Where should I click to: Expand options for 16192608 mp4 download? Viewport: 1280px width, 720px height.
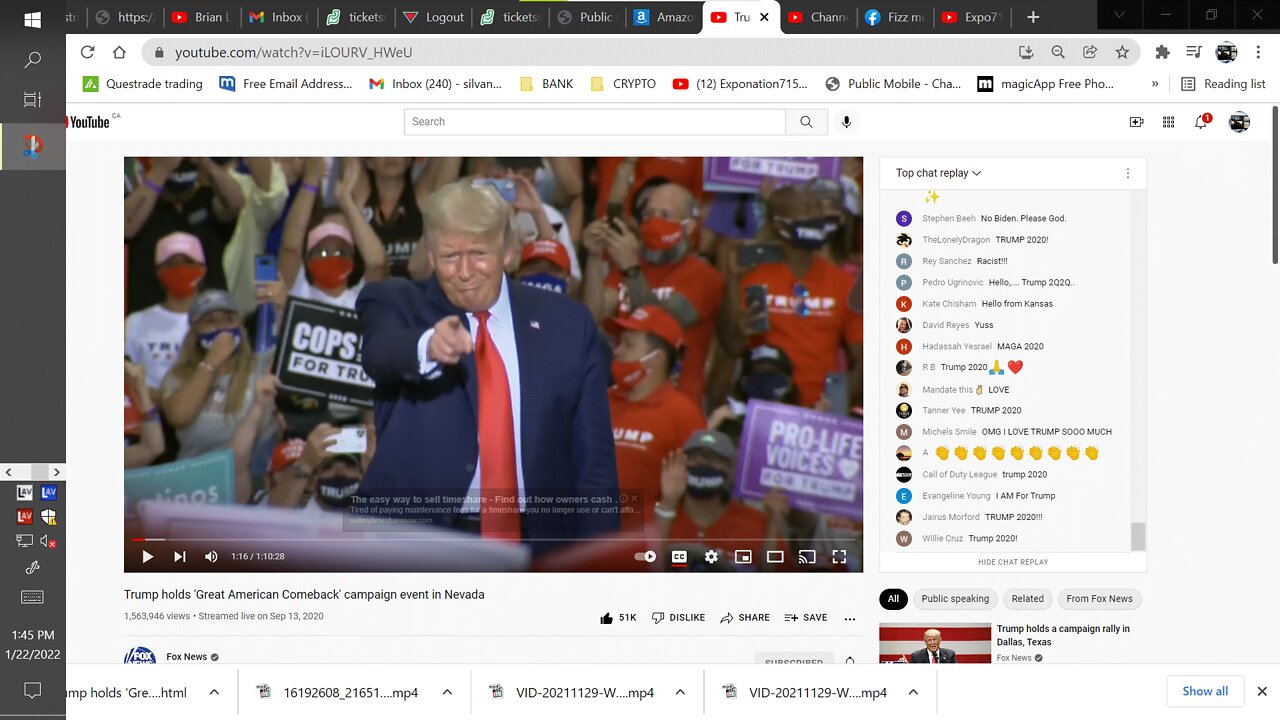[x=447, y=692]
